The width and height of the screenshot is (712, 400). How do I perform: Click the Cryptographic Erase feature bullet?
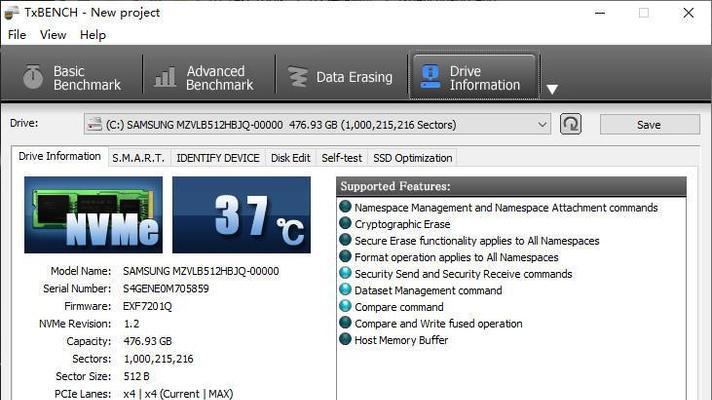pos(345,223)
